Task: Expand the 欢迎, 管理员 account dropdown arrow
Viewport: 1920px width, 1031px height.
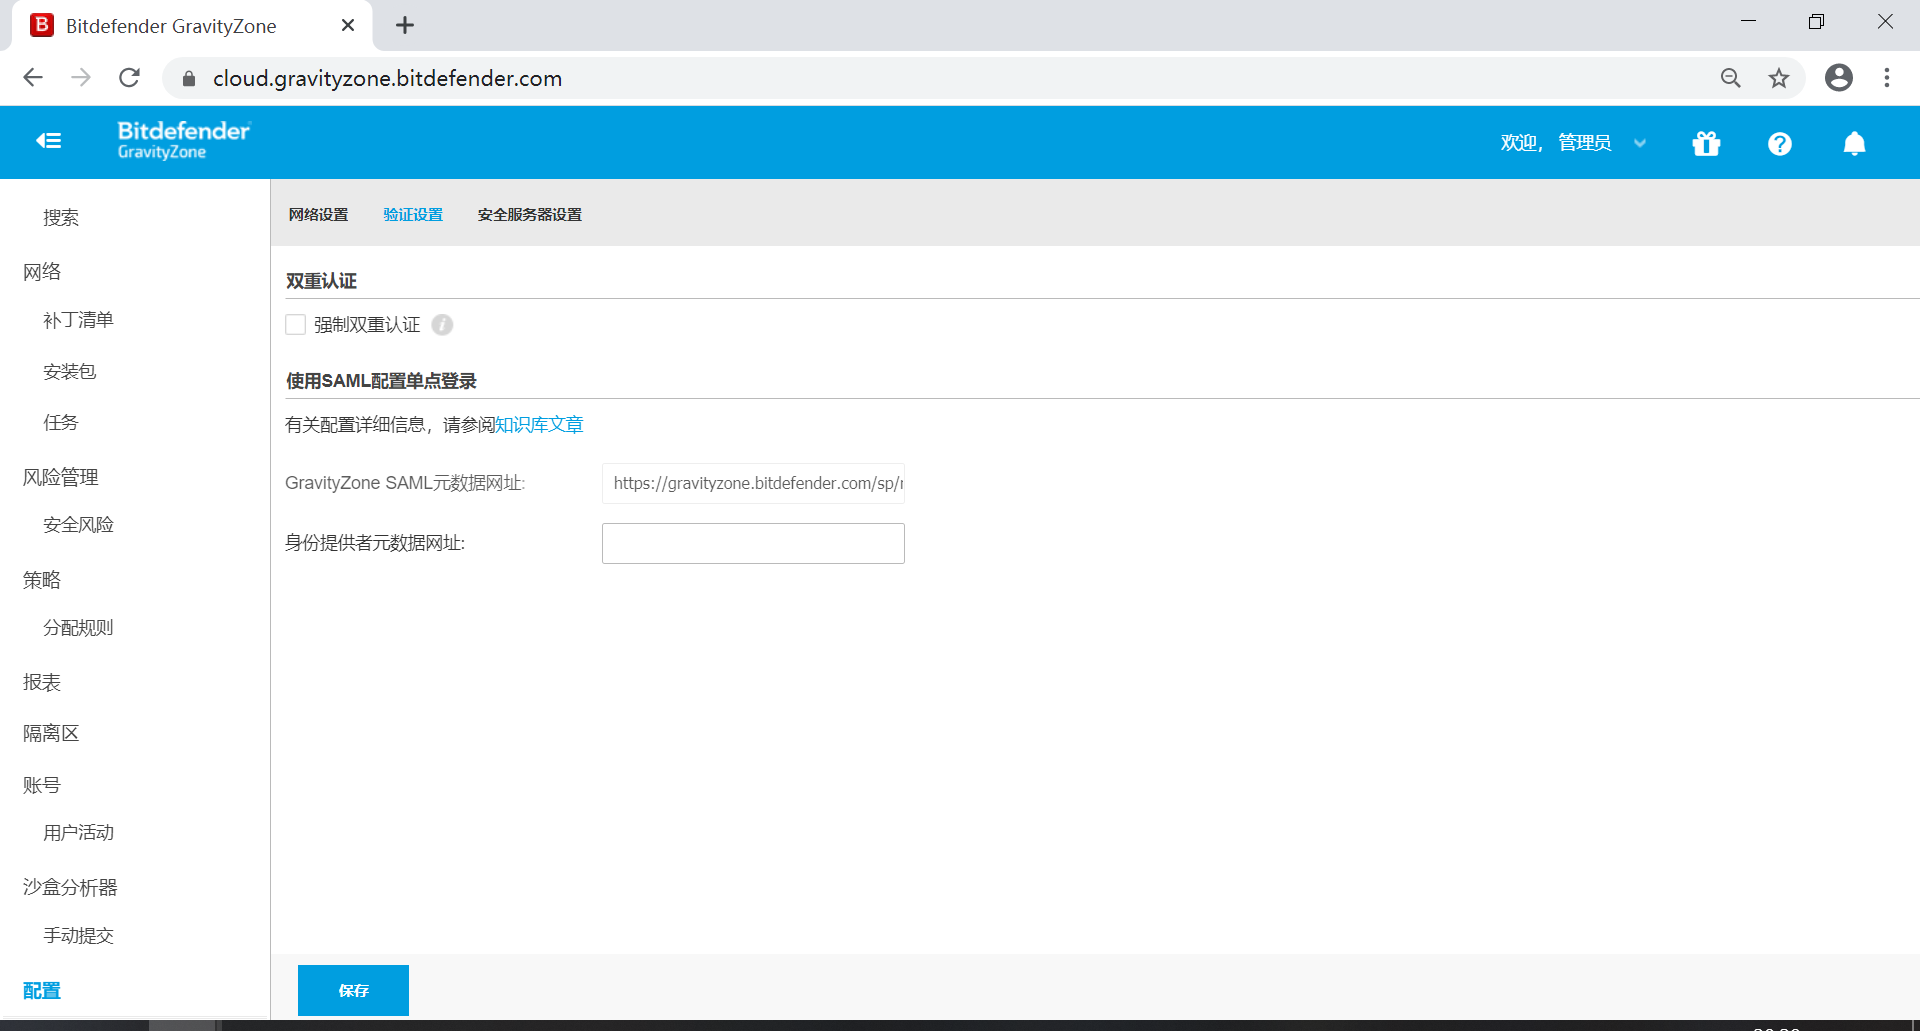Action: tap(1640, 143)
